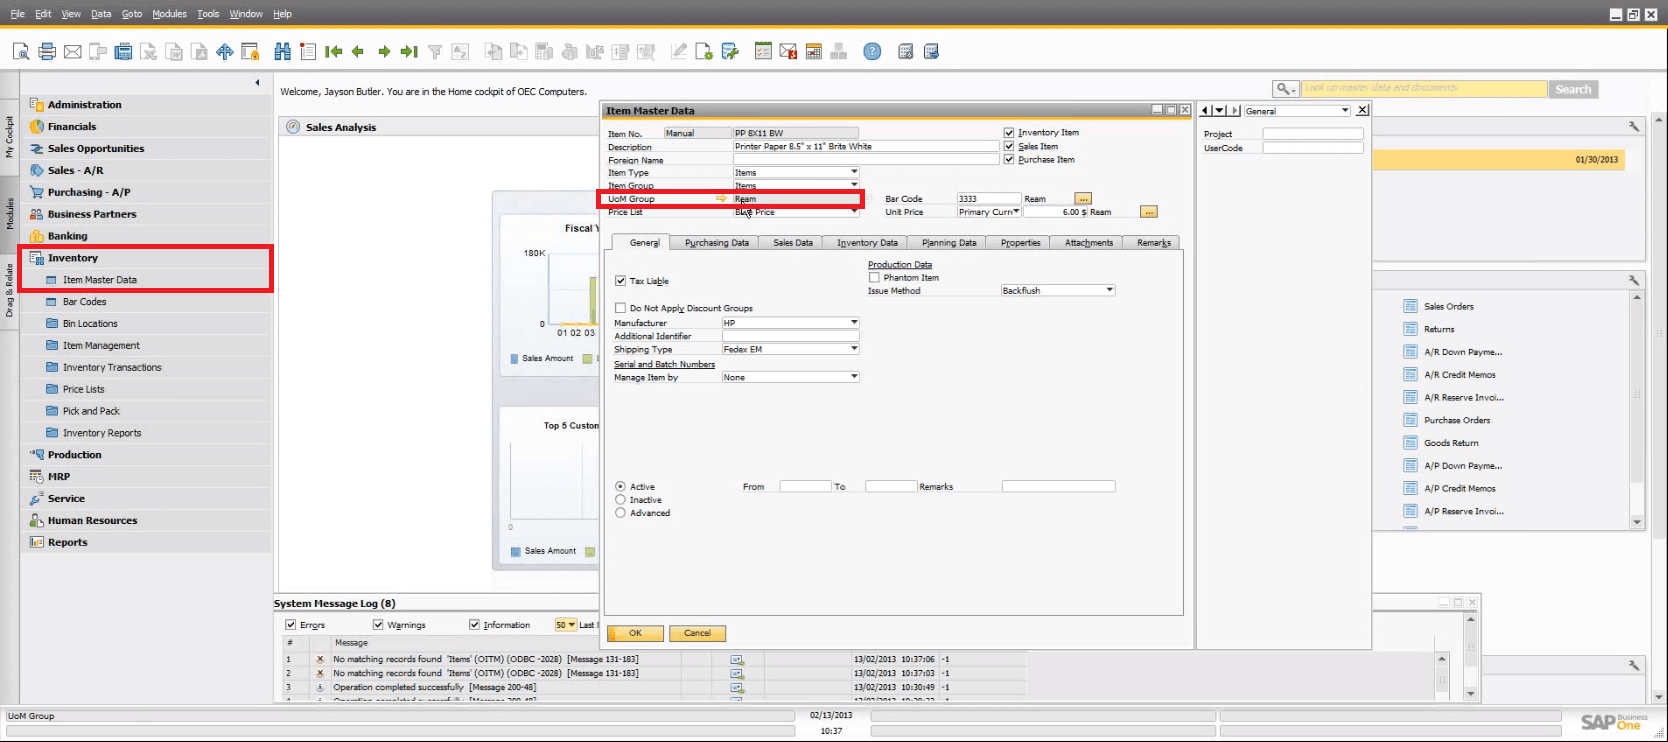Viewport: 1668px width, 742px height.
Task: Click the yellow Search button
Action: click(x=1573, y=89)
